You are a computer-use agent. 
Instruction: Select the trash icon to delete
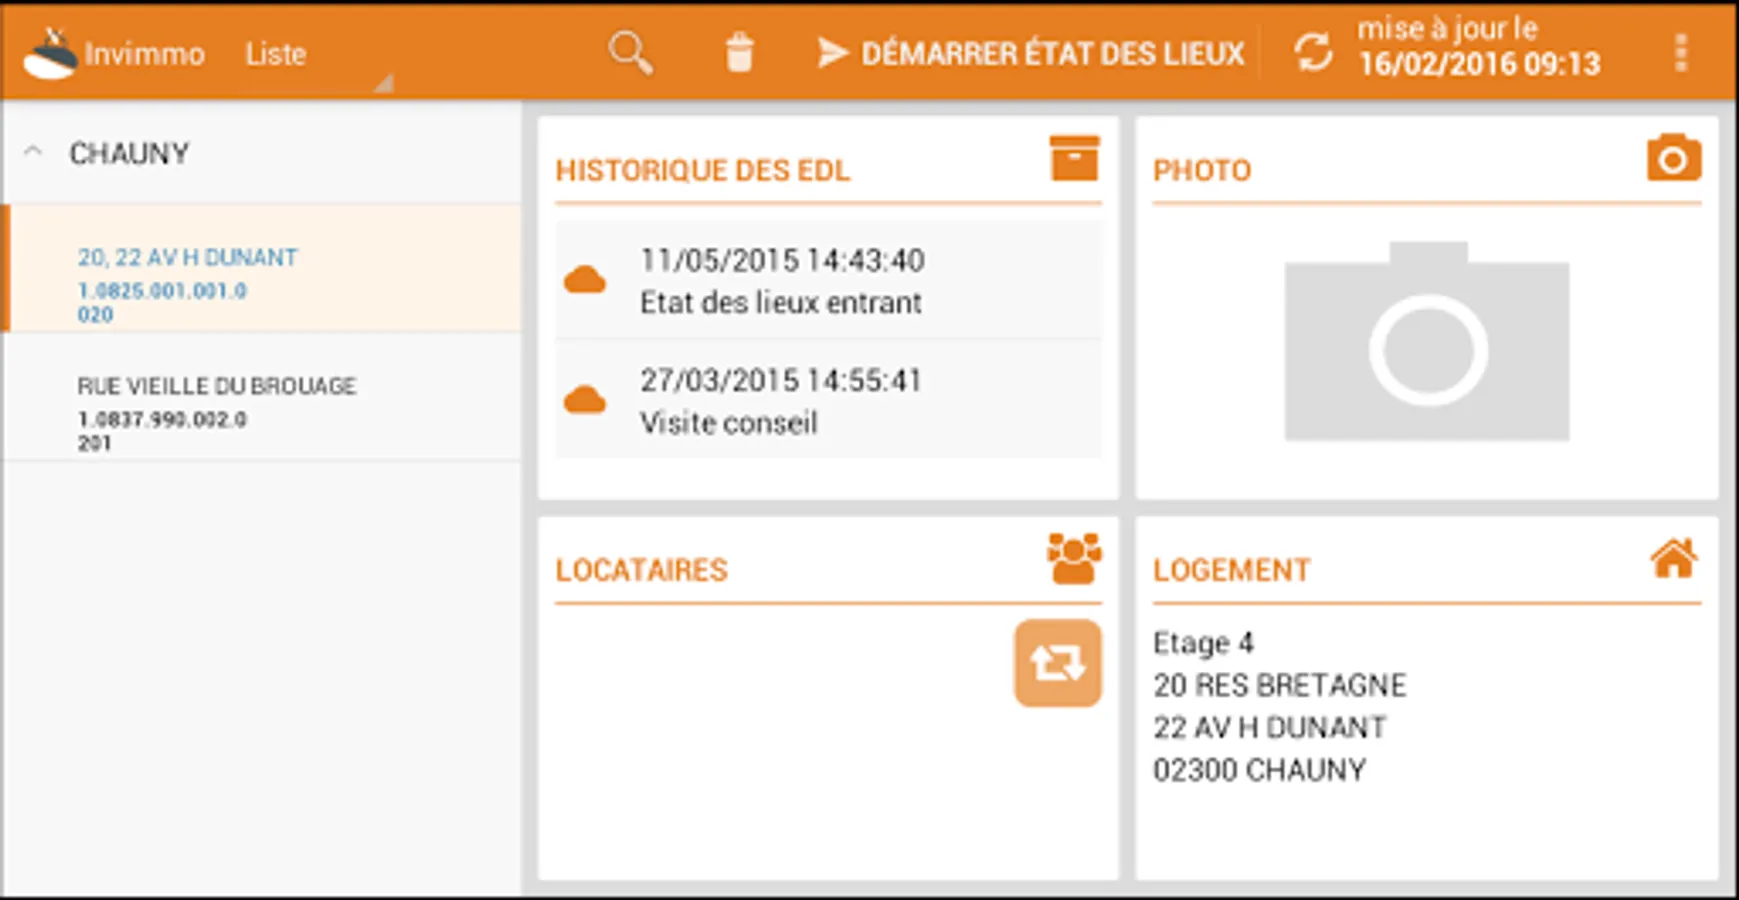point(740,51)
